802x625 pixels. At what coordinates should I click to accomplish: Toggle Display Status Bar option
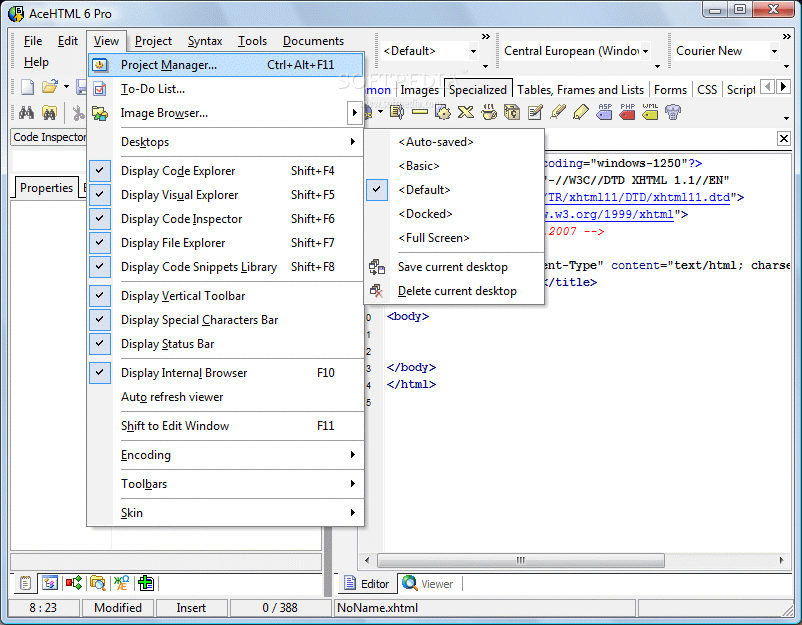click(x=226, y=344)
